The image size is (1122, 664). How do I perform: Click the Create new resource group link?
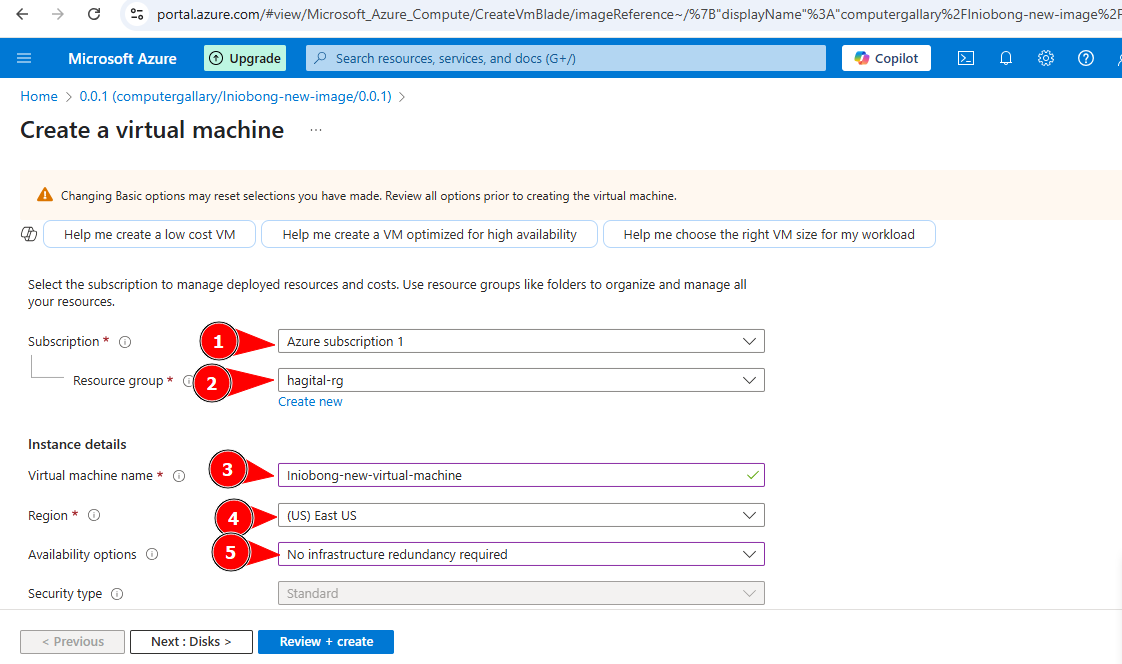pos(310,401)
